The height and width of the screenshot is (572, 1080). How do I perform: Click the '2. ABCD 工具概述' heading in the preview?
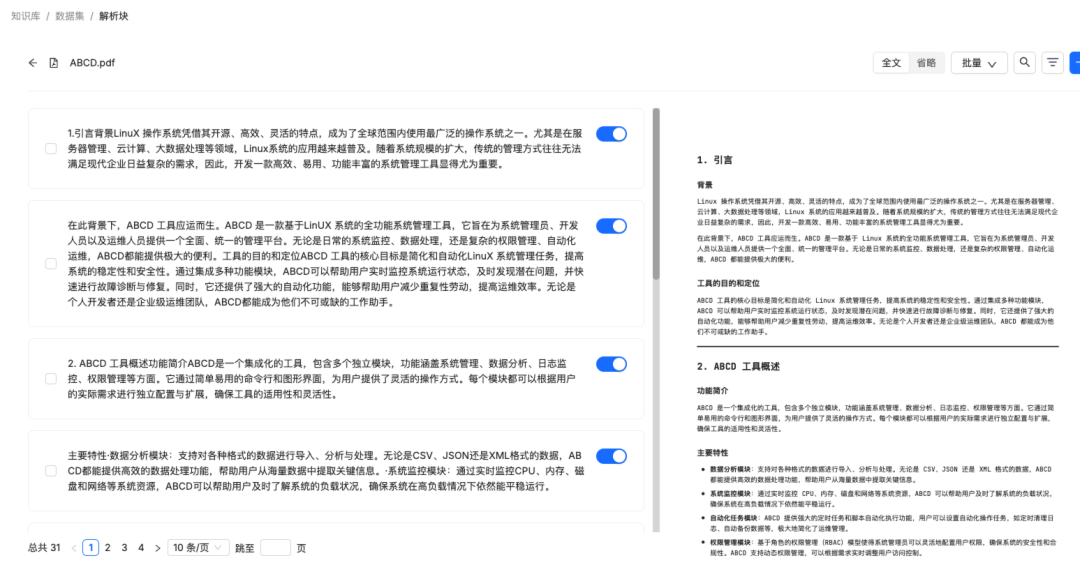pos(738,367)
